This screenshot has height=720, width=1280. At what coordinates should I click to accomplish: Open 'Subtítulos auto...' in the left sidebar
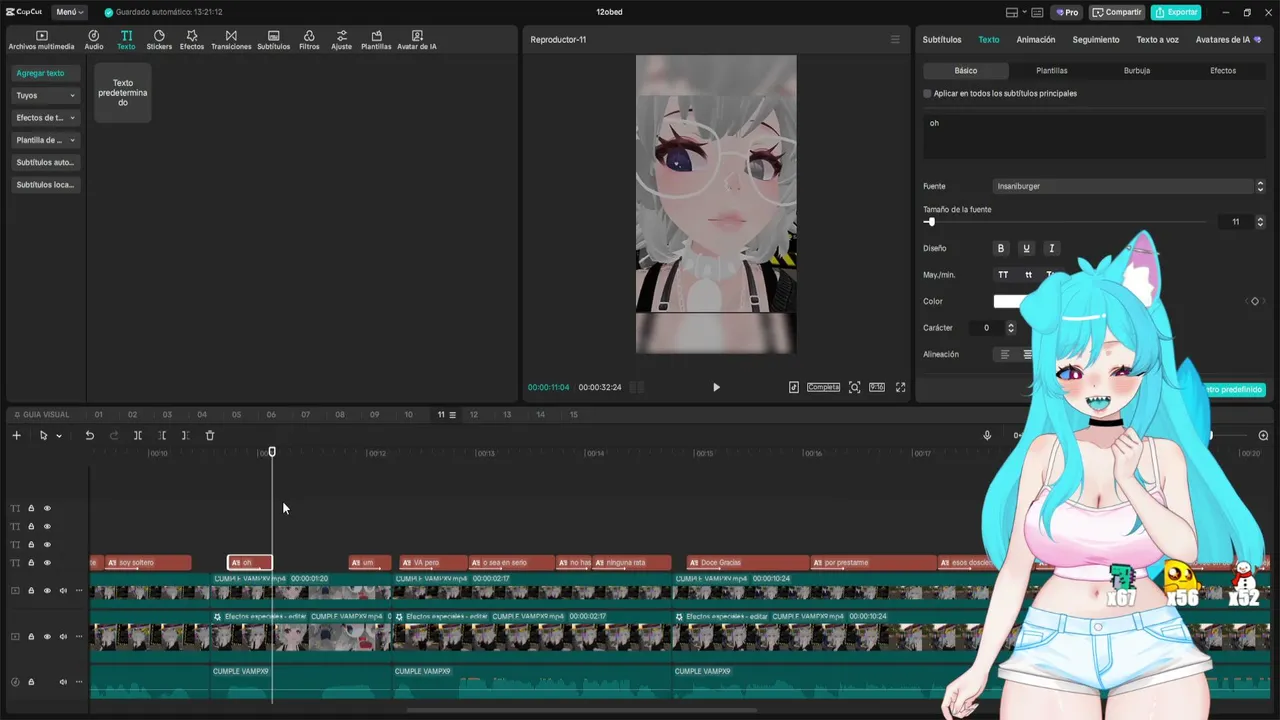coord(46,162)
